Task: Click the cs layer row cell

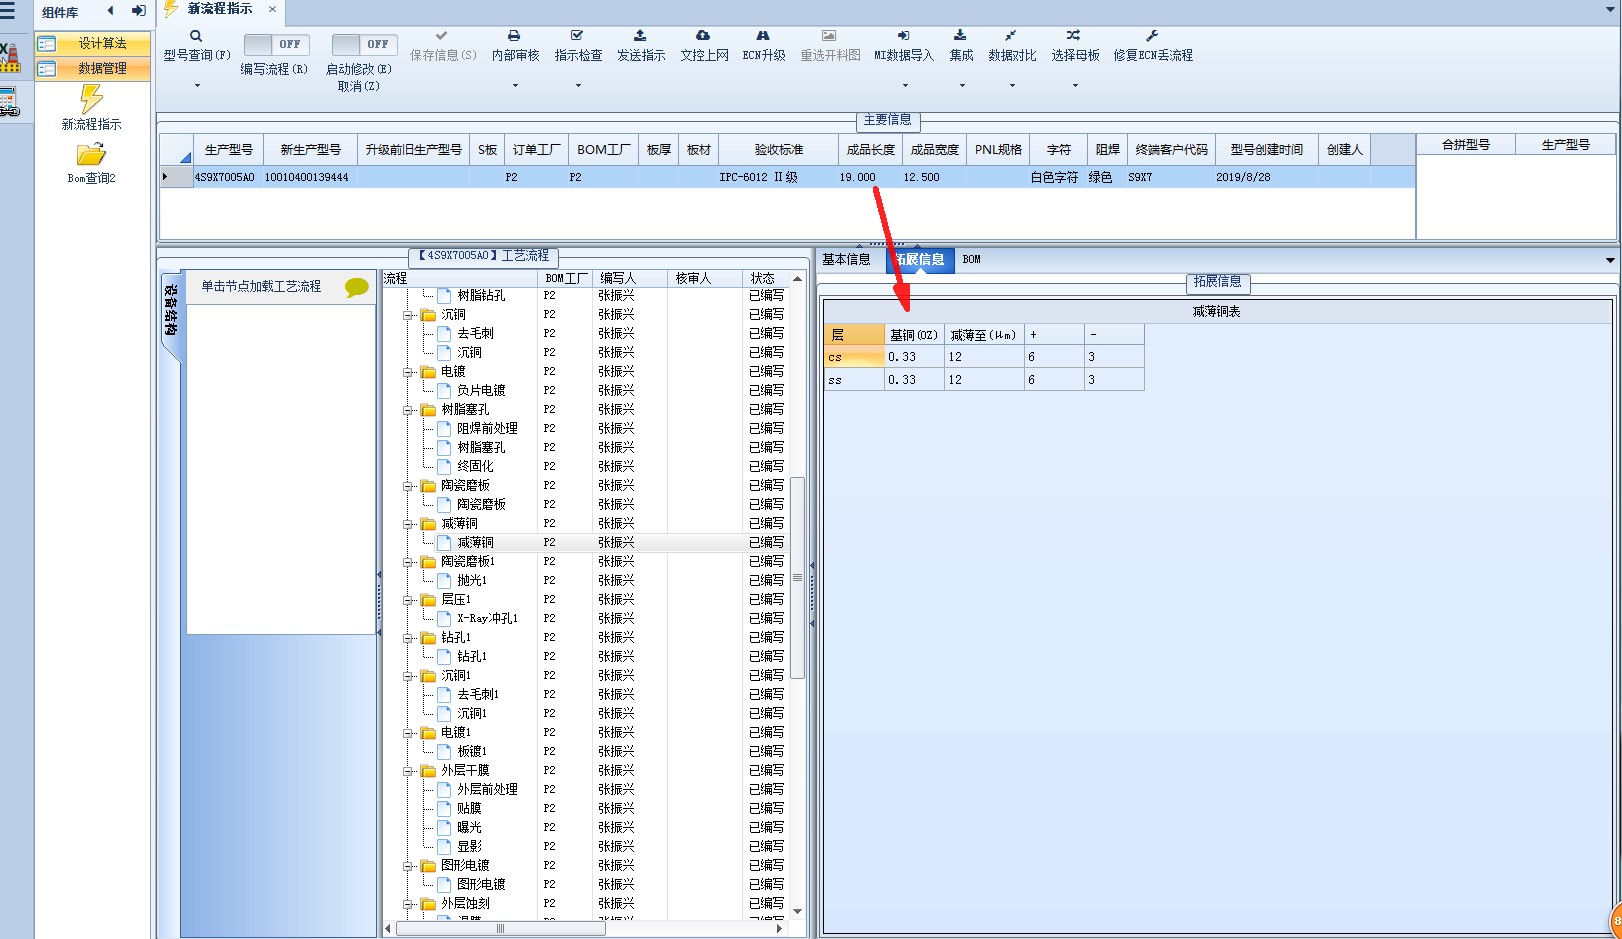Action: 854,357
